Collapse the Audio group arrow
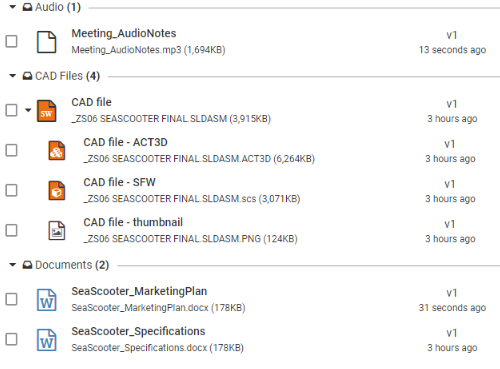 pyautogui.click(x=13, y=7)
